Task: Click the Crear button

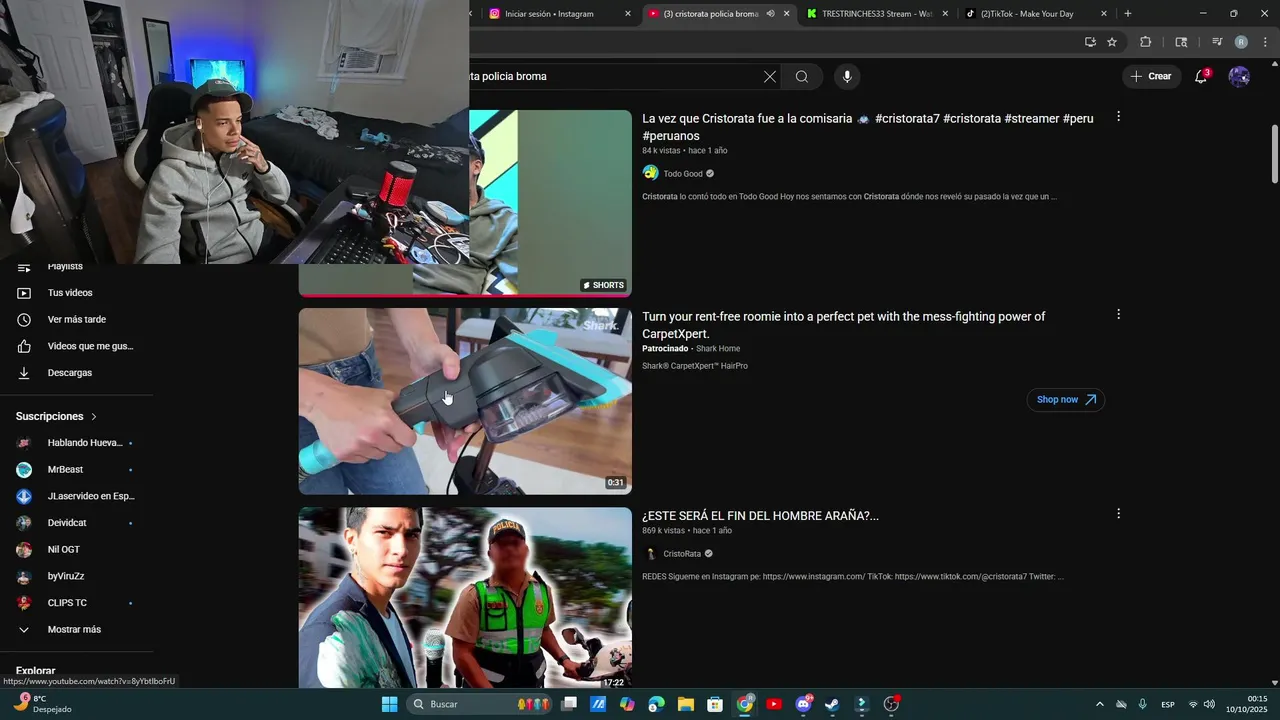Action: pyautogui.click(x=1151, y=76)
